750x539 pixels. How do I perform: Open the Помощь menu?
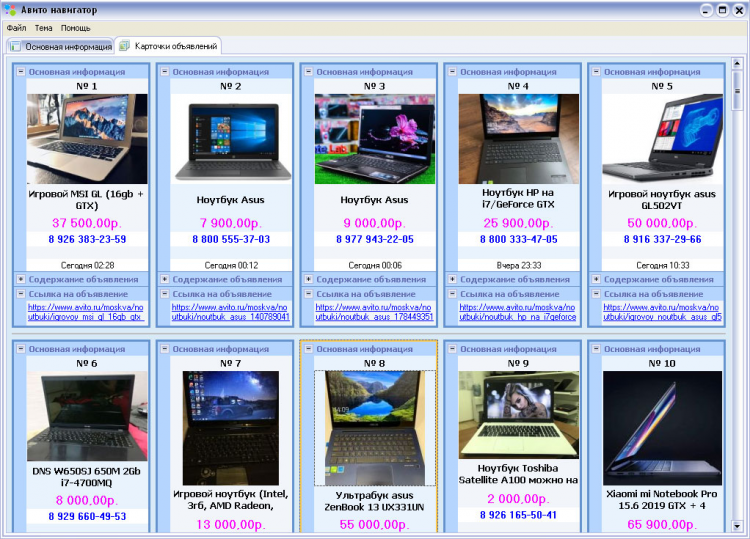76,28
